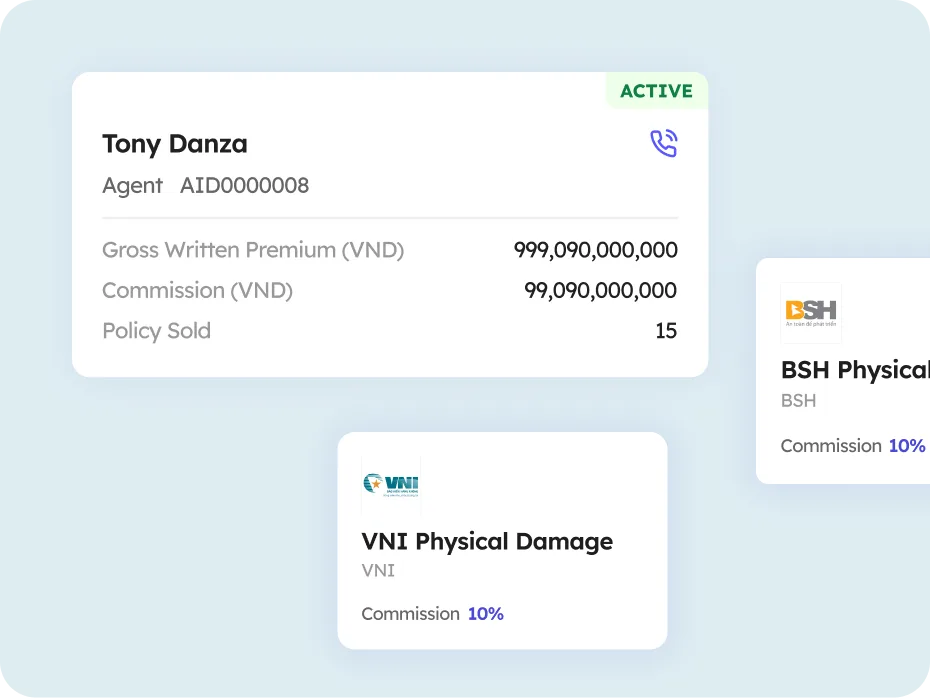
Task: Click the green ACTIVE status badge
Action: 656,91
